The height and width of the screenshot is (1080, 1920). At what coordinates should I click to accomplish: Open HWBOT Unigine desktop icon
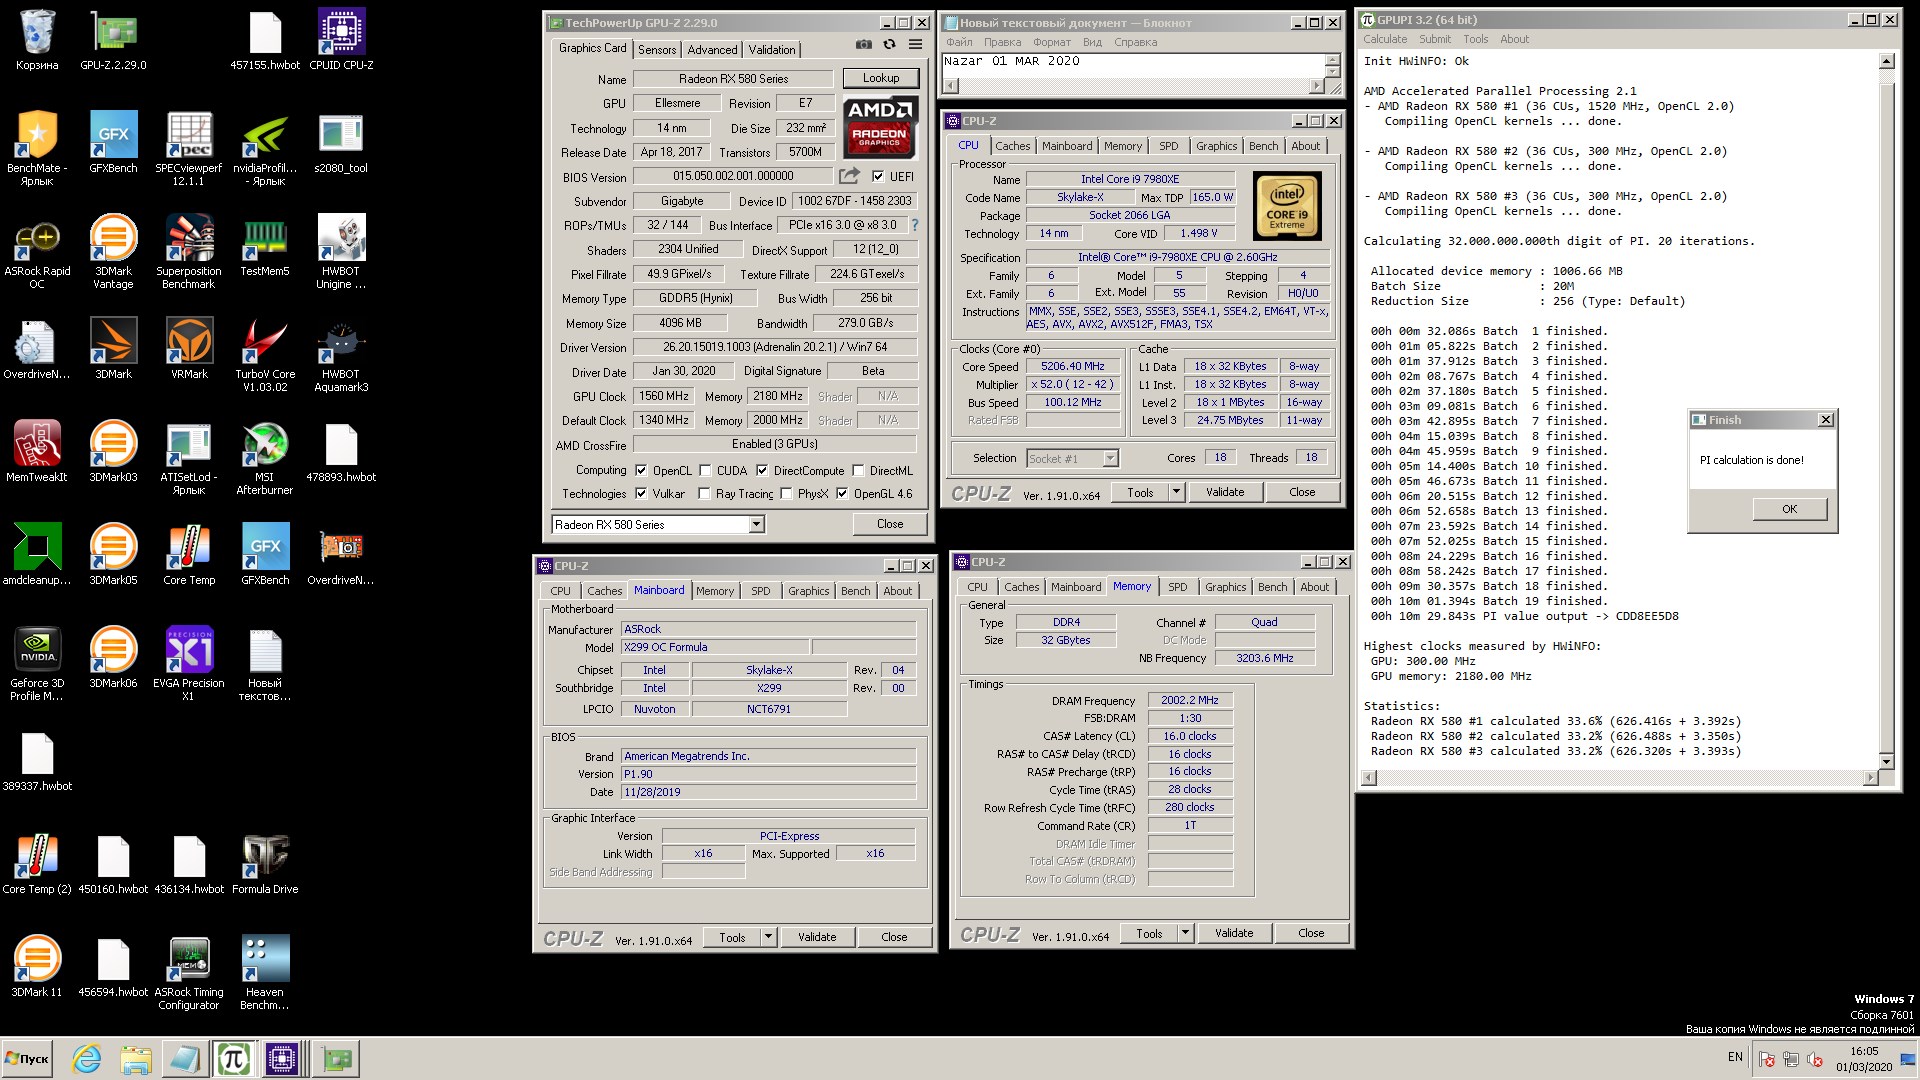pyautogui.click(x=341, y=251)
